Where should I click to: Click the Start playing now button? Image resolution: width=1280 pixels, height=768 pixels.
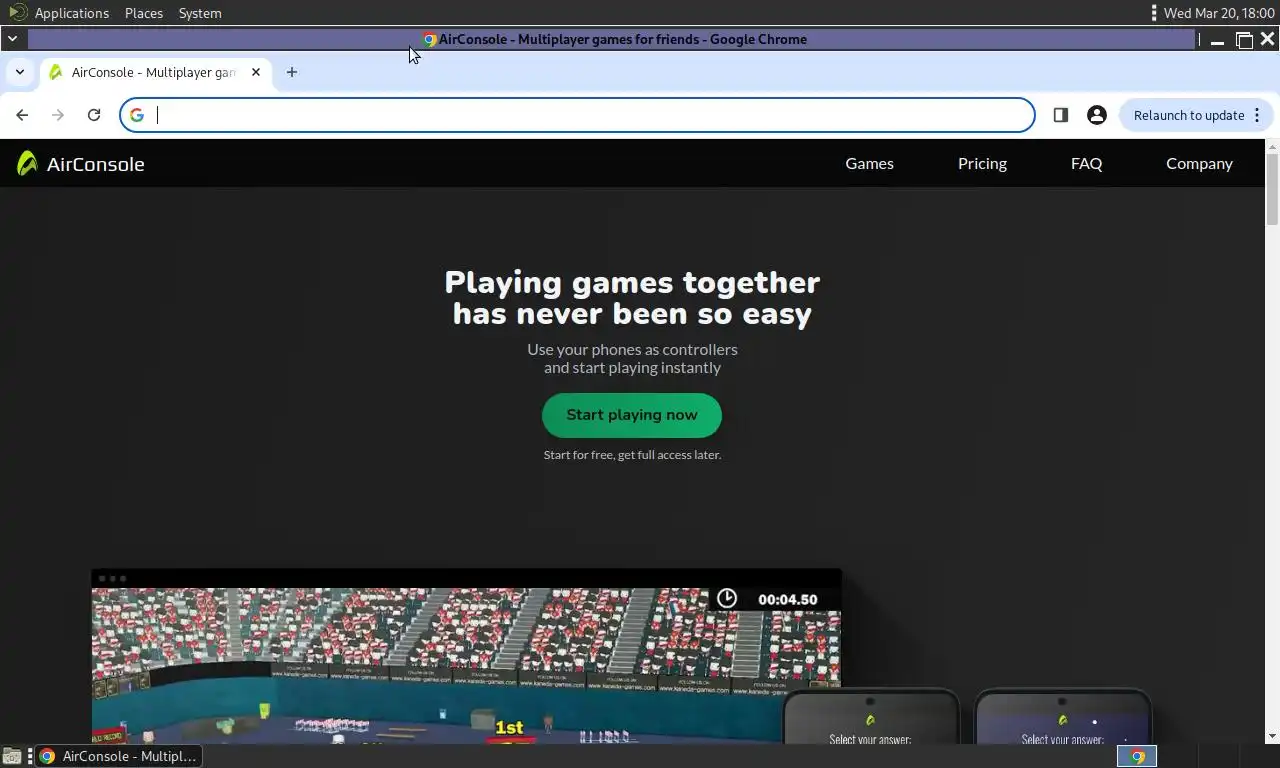pos(632,415)
